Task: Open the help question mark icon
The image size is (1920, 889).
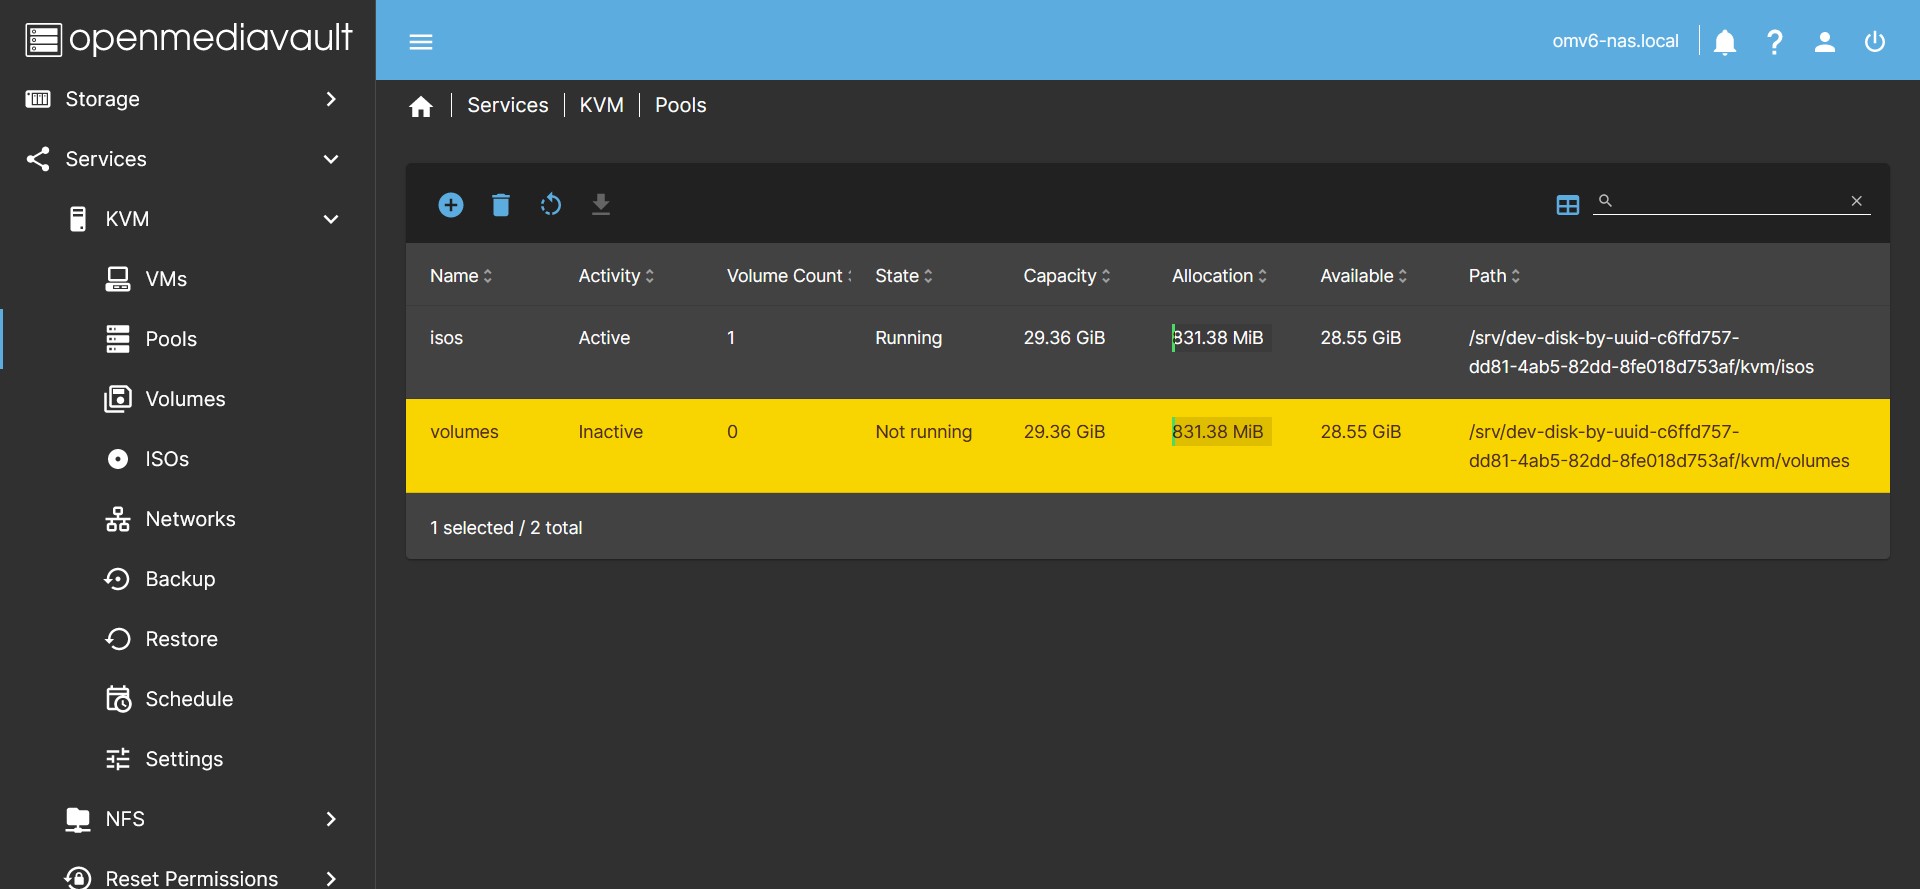Action: pyautogui.click(x=1775, y=42)
